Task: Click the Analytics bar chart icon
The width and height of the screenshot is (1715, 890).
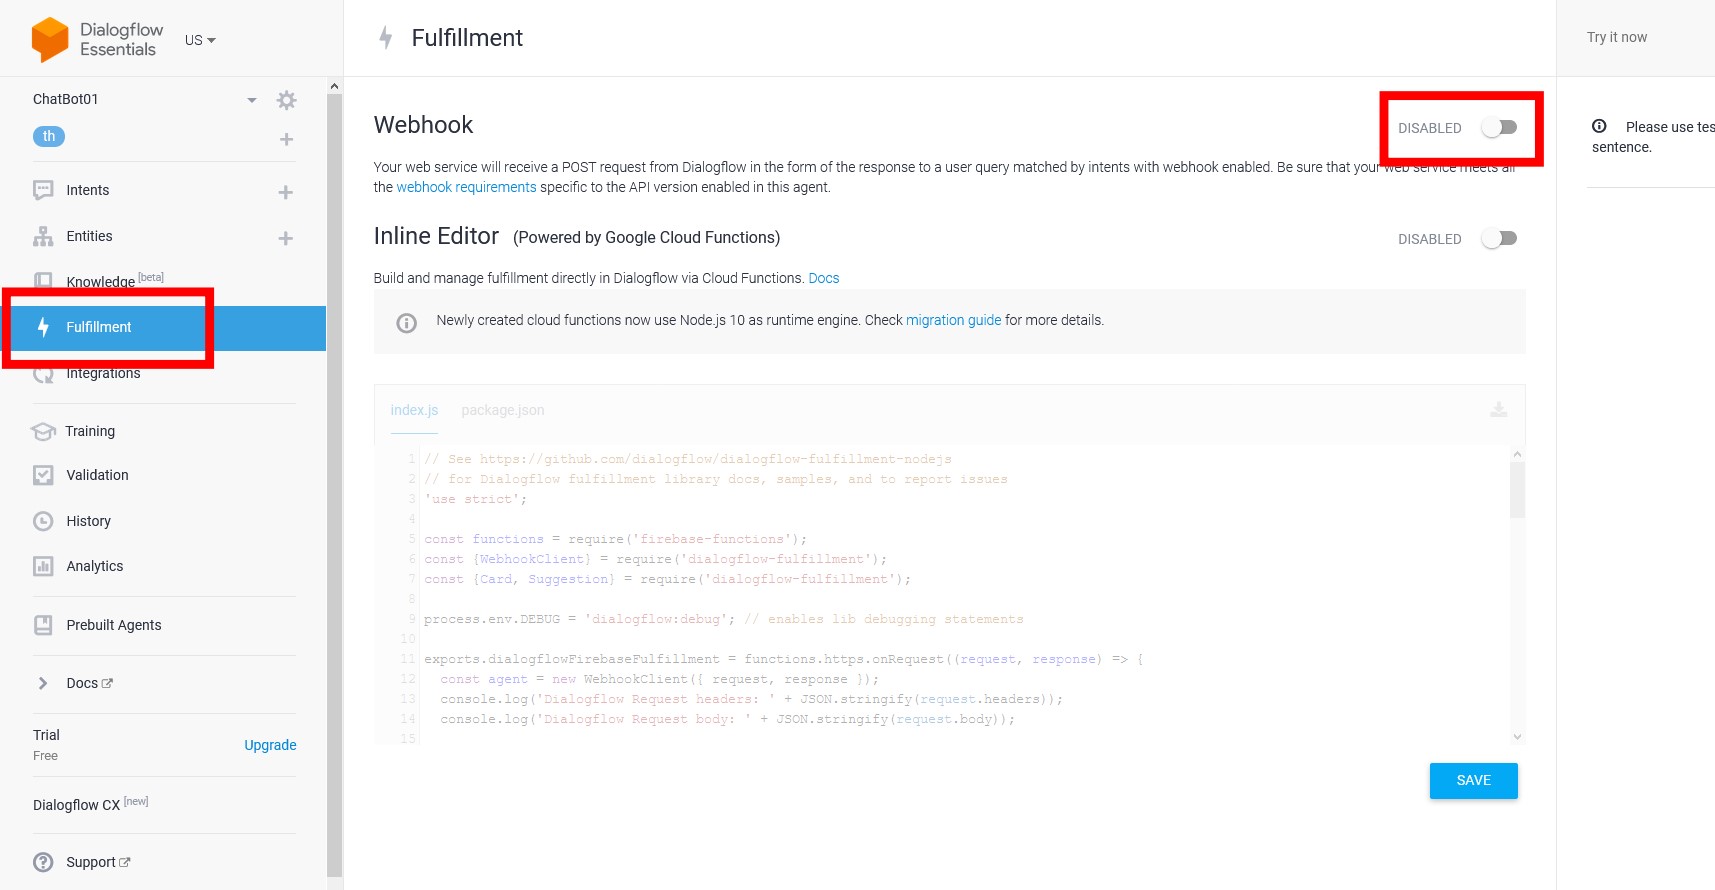Action: click(43, 566)
